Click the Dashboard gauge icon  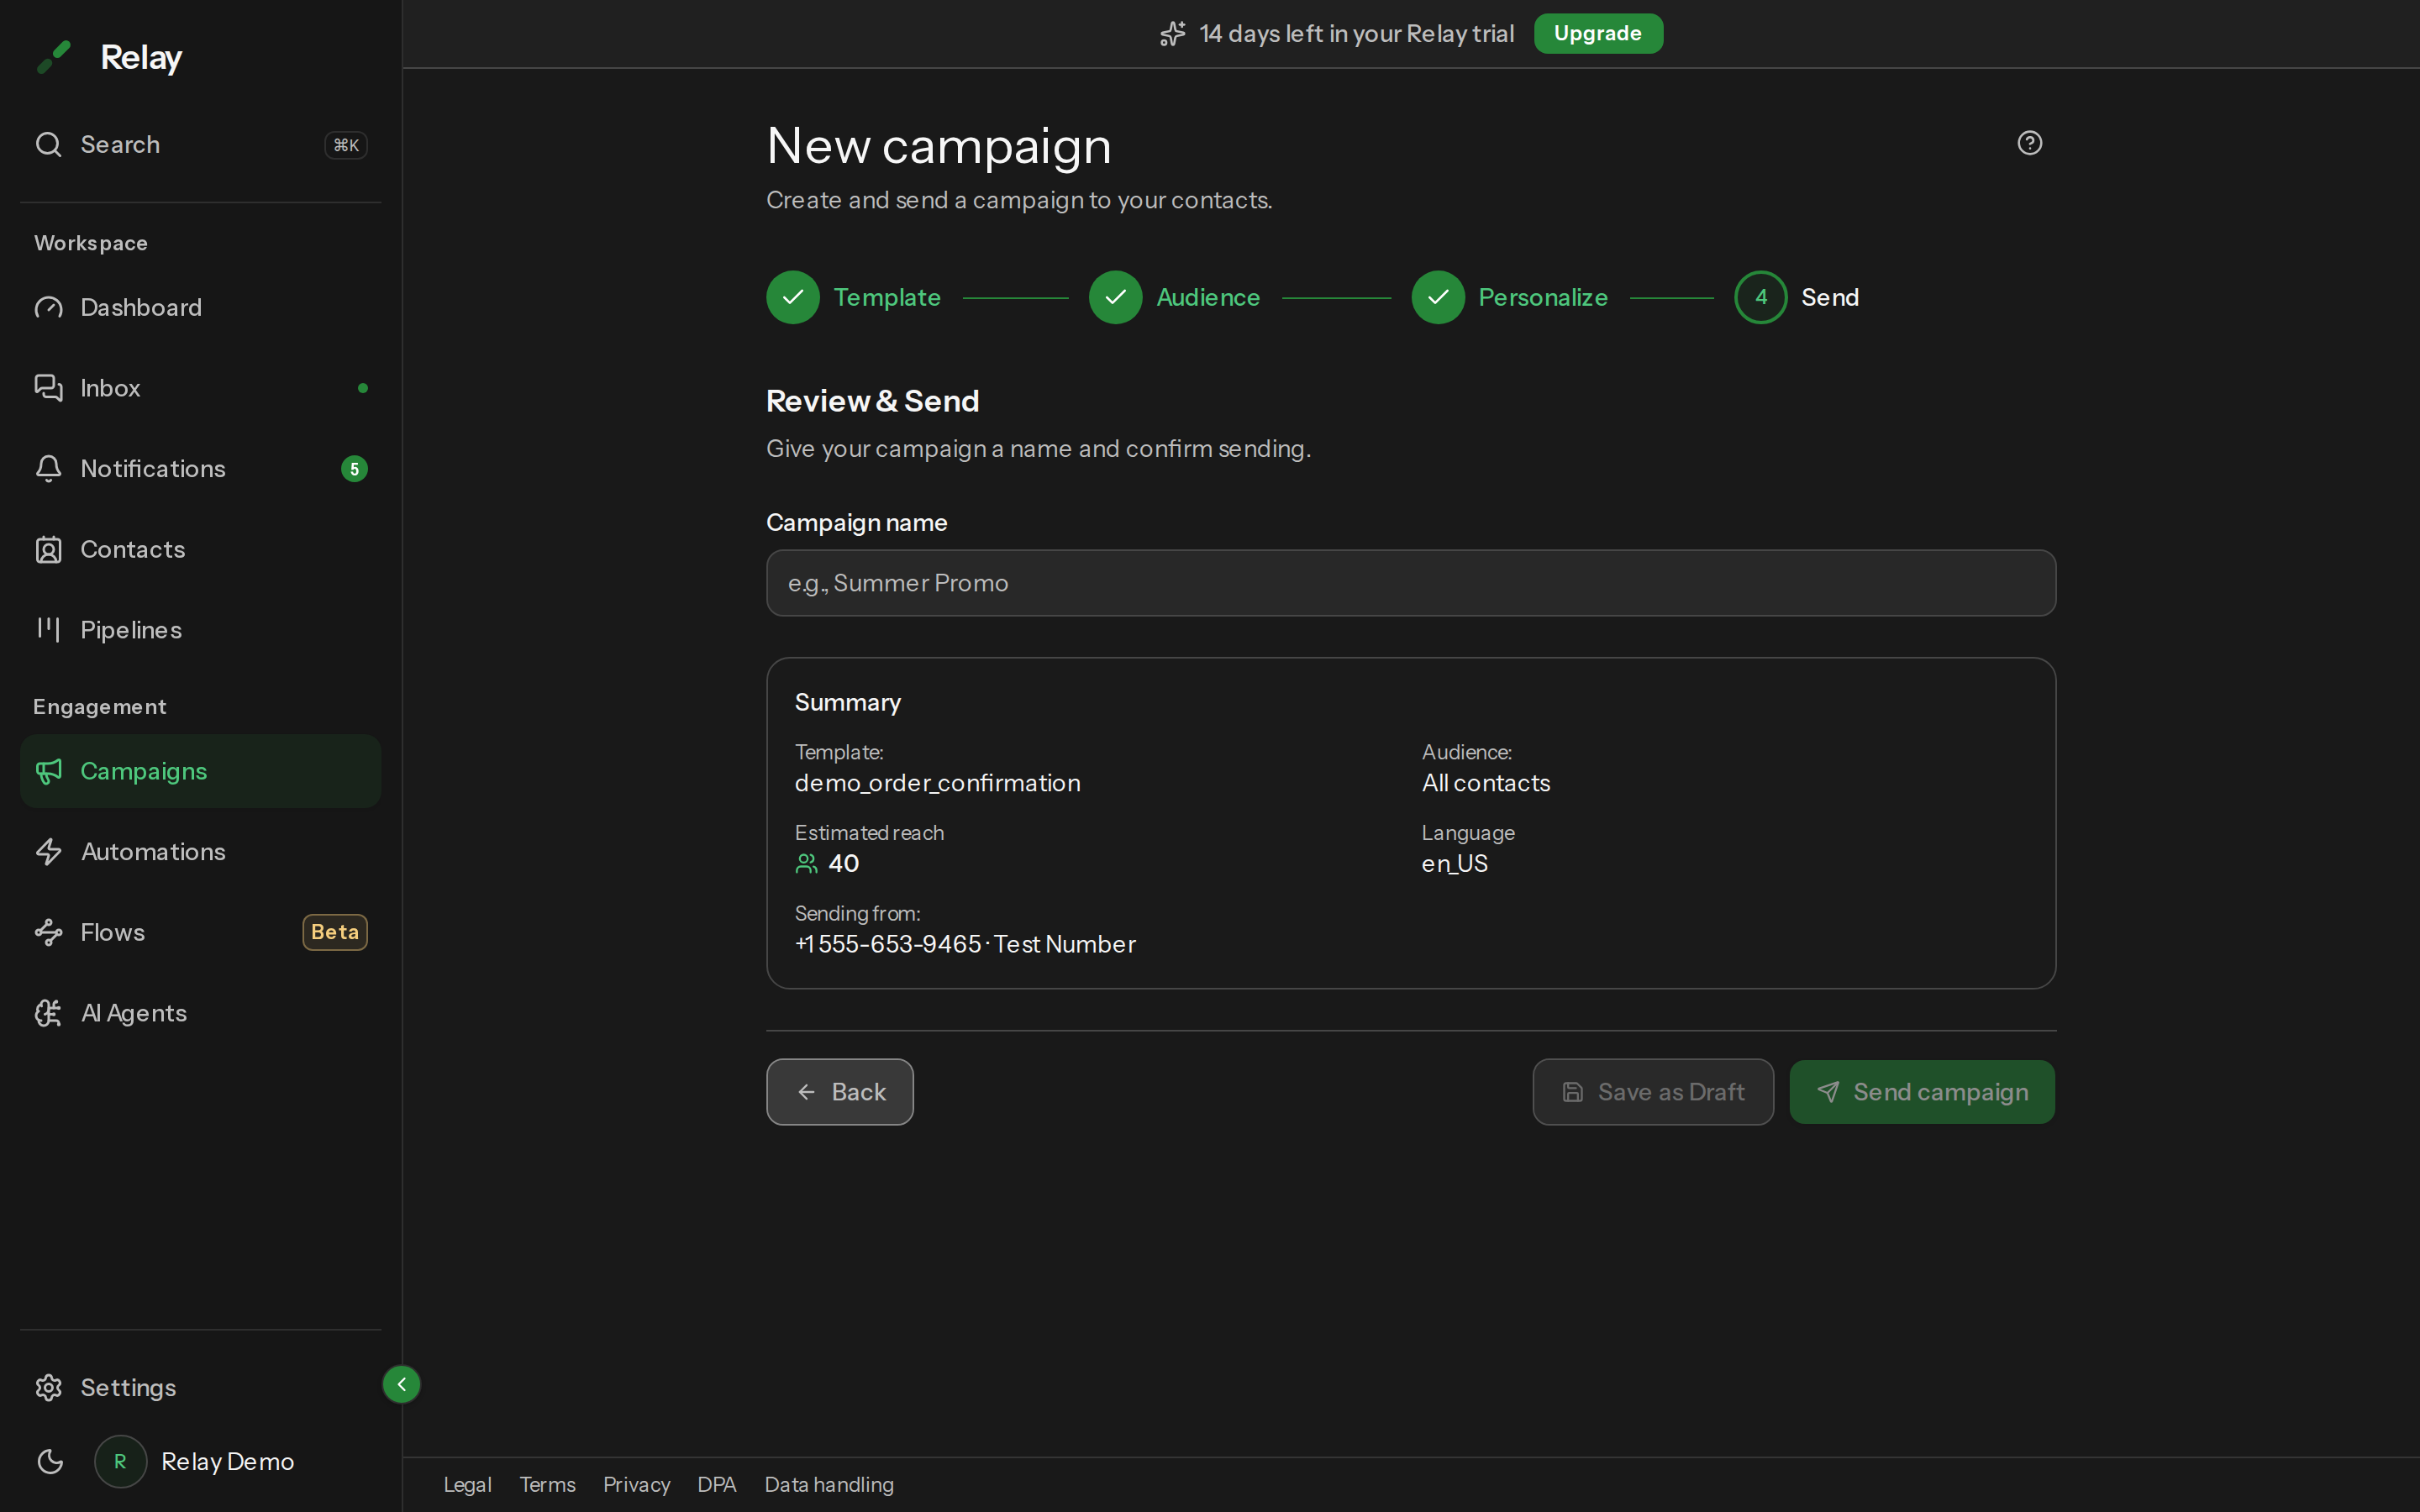[x=49, y=307]
